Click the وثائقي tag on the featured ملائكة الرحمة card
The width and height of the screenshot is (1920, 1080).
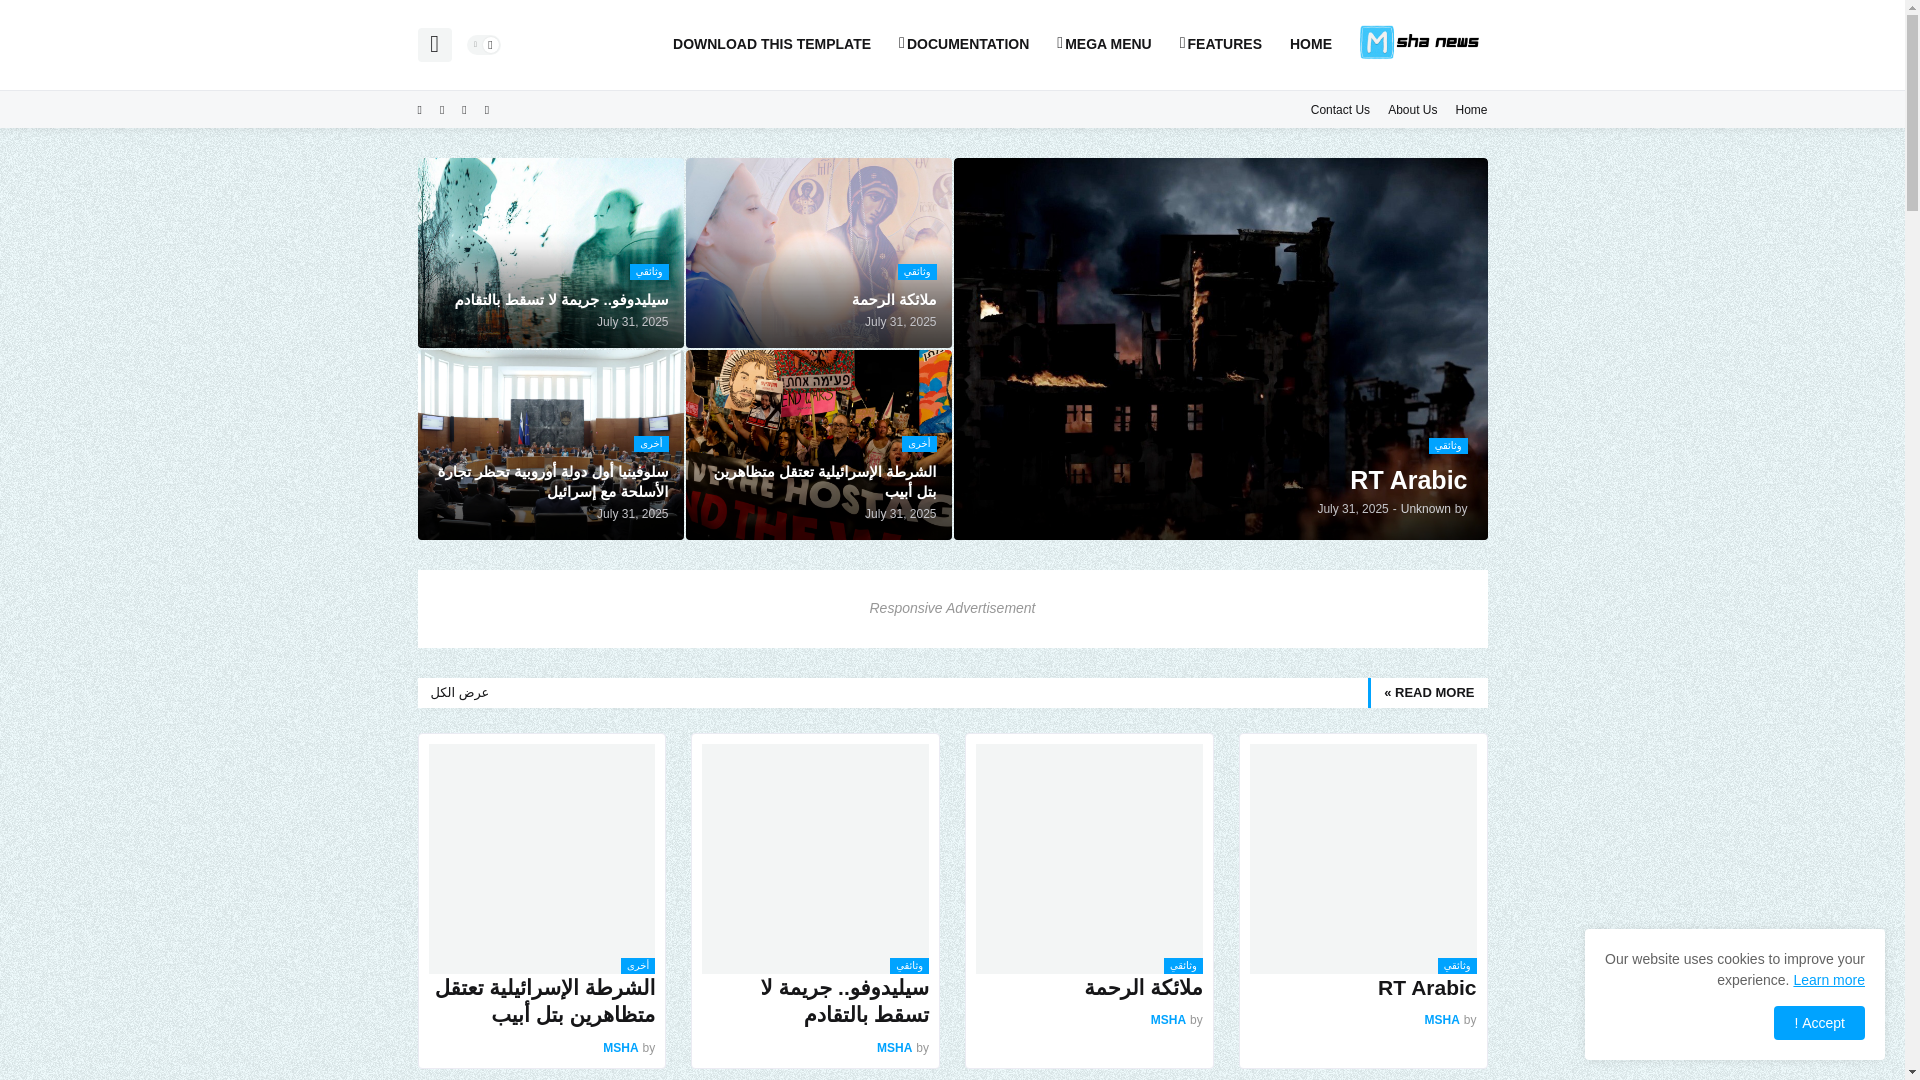click(x=917, y=272)
